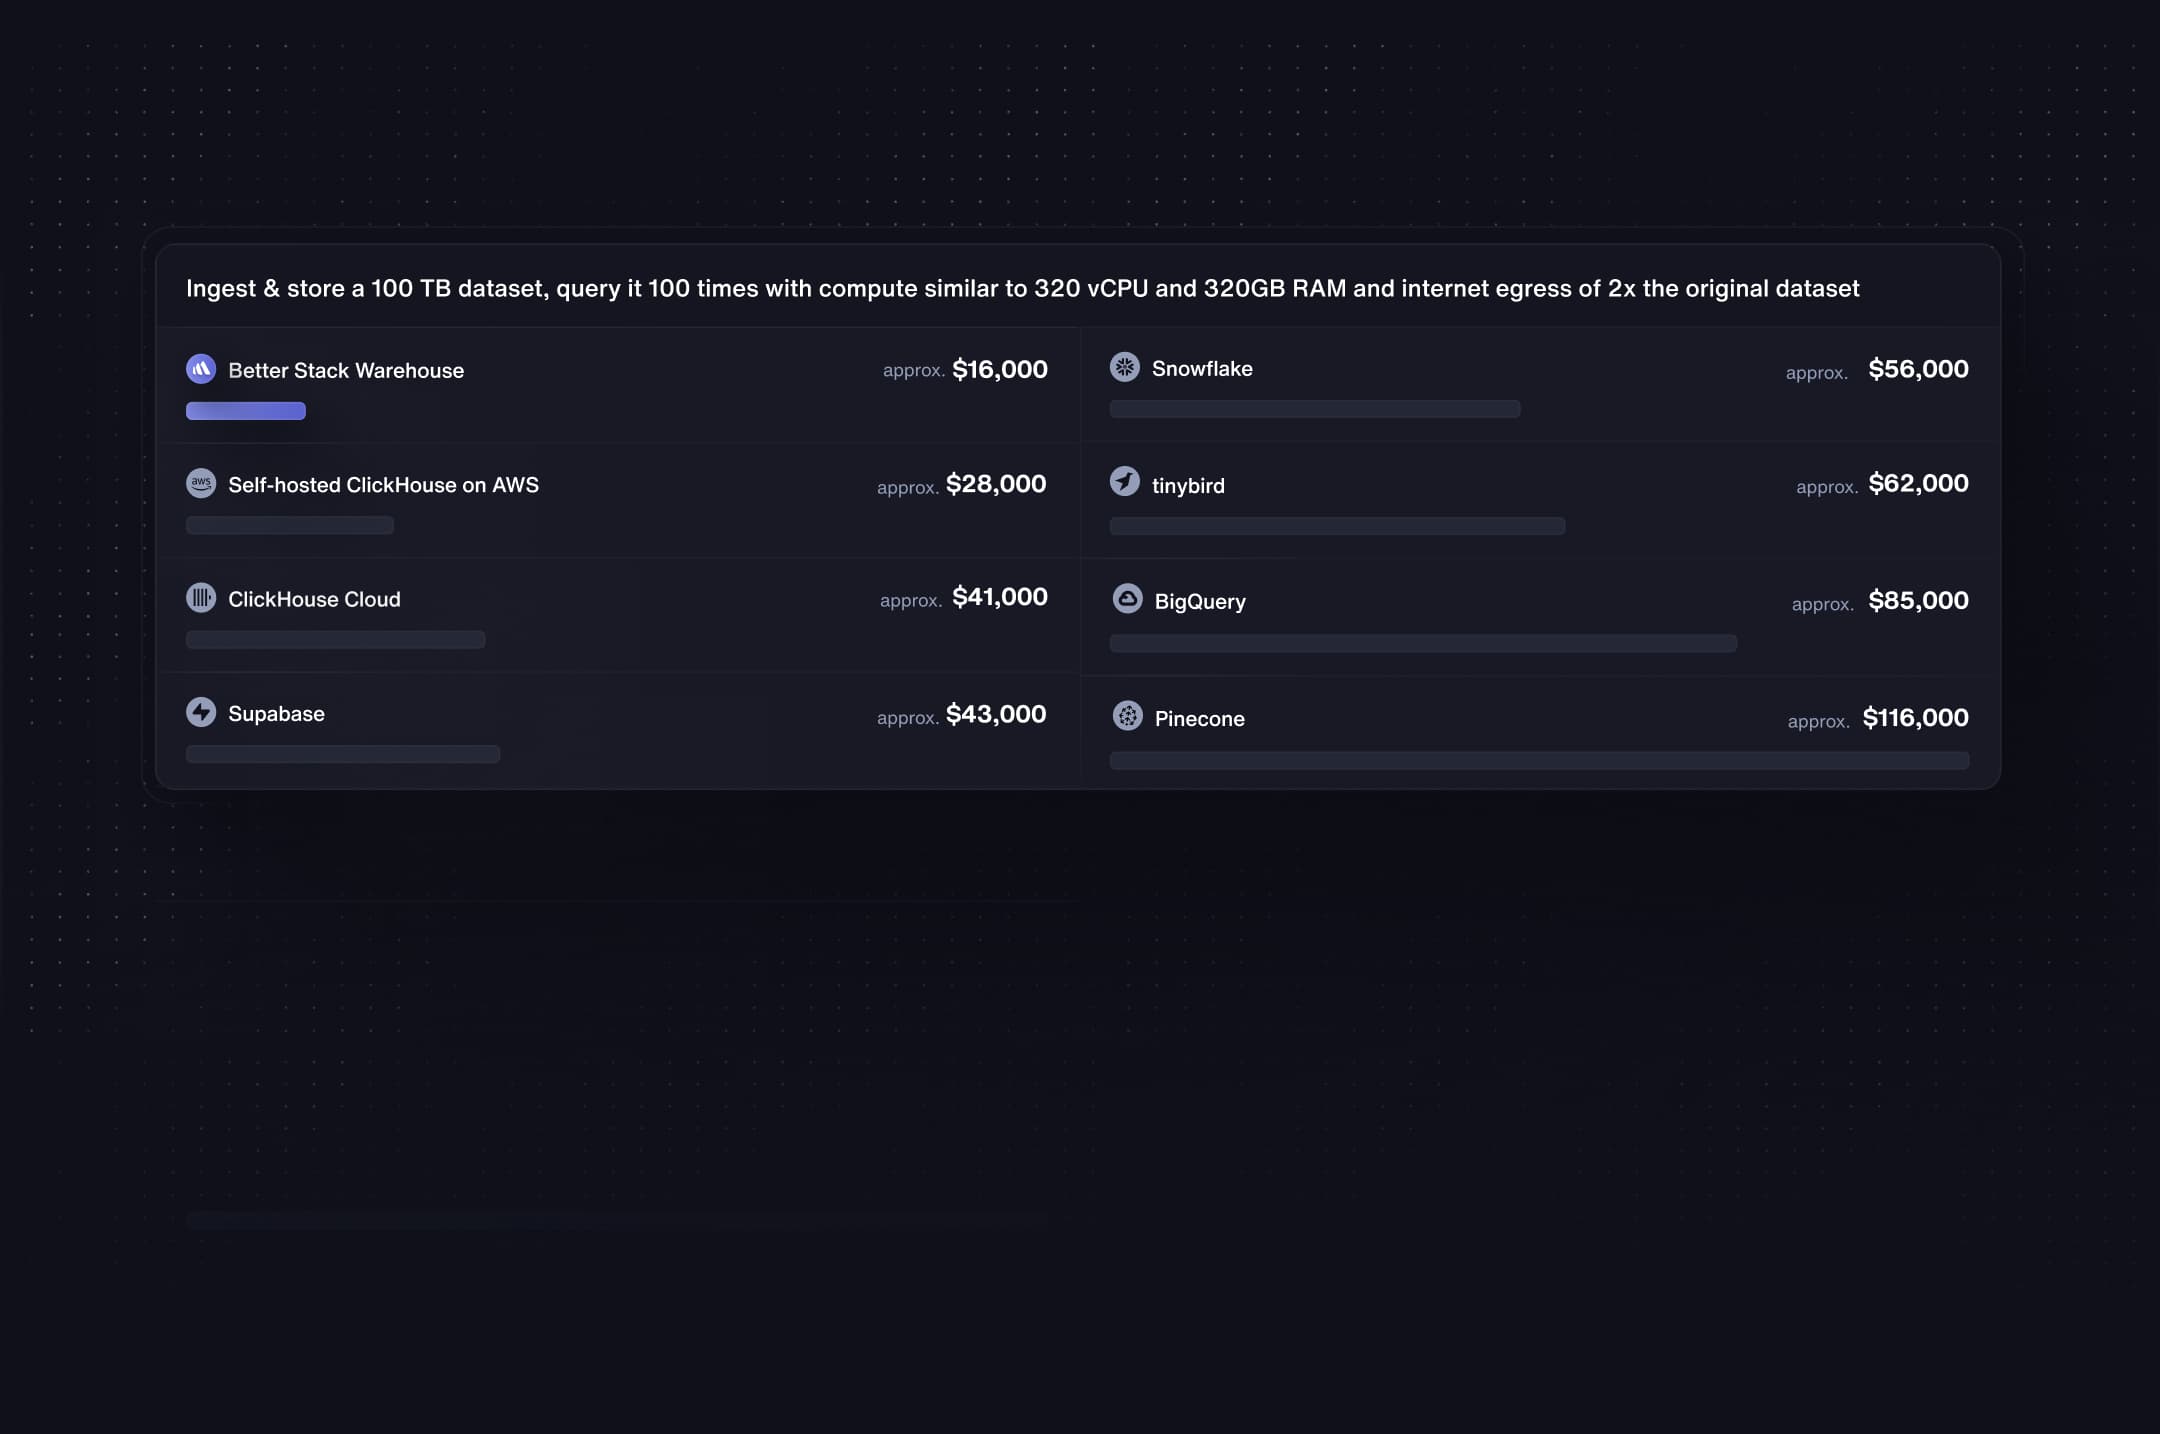The image size is (2160, 1434).
Task: Click the Snowflake cost bar
Action: click(x=1315, y=409)
